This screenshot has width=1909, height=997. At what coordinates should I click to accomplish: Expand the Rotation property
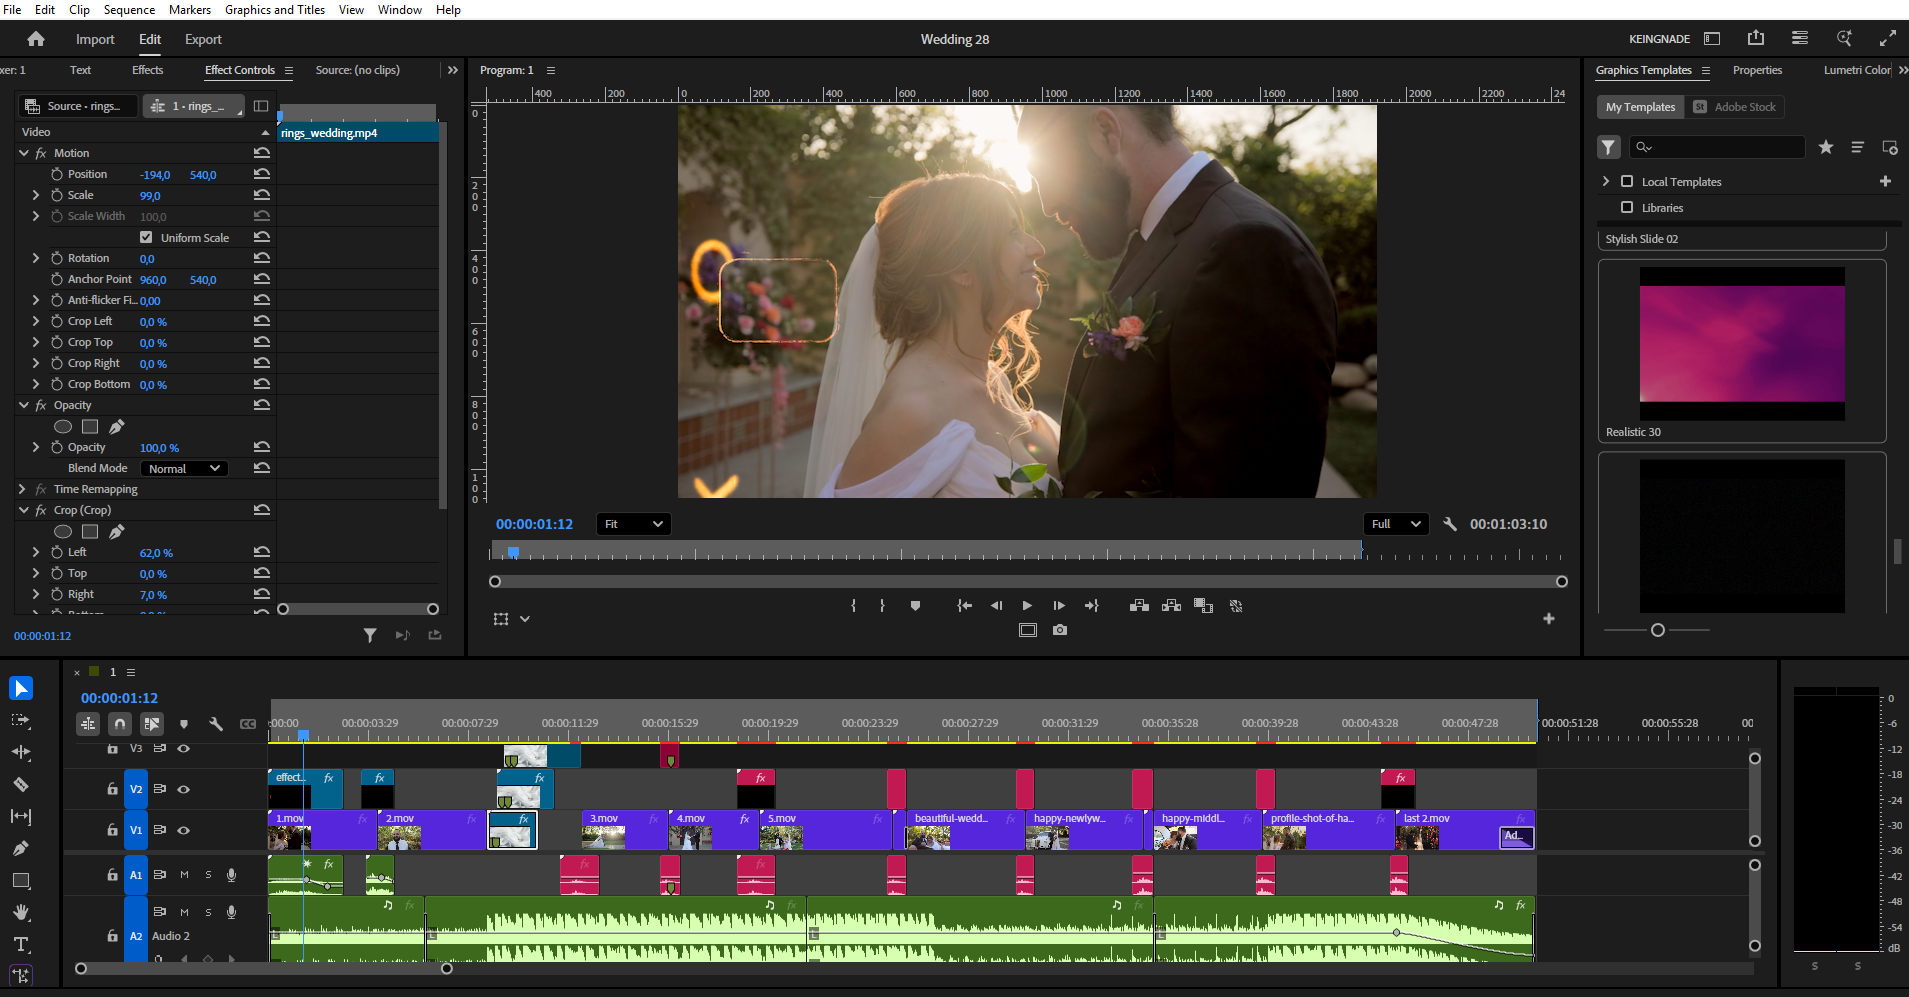pyautogui.click(x=36, y=258)
